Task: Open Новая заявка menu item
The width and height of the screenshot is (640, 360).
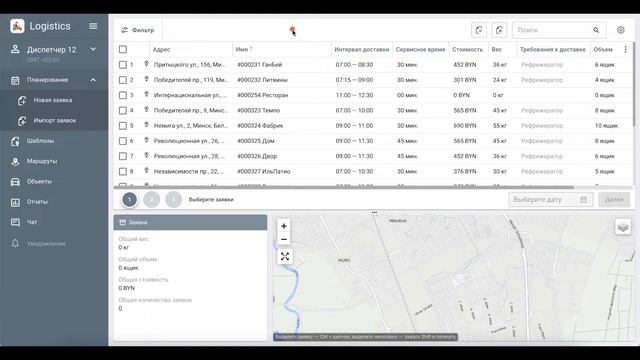Action: (53, 100)
